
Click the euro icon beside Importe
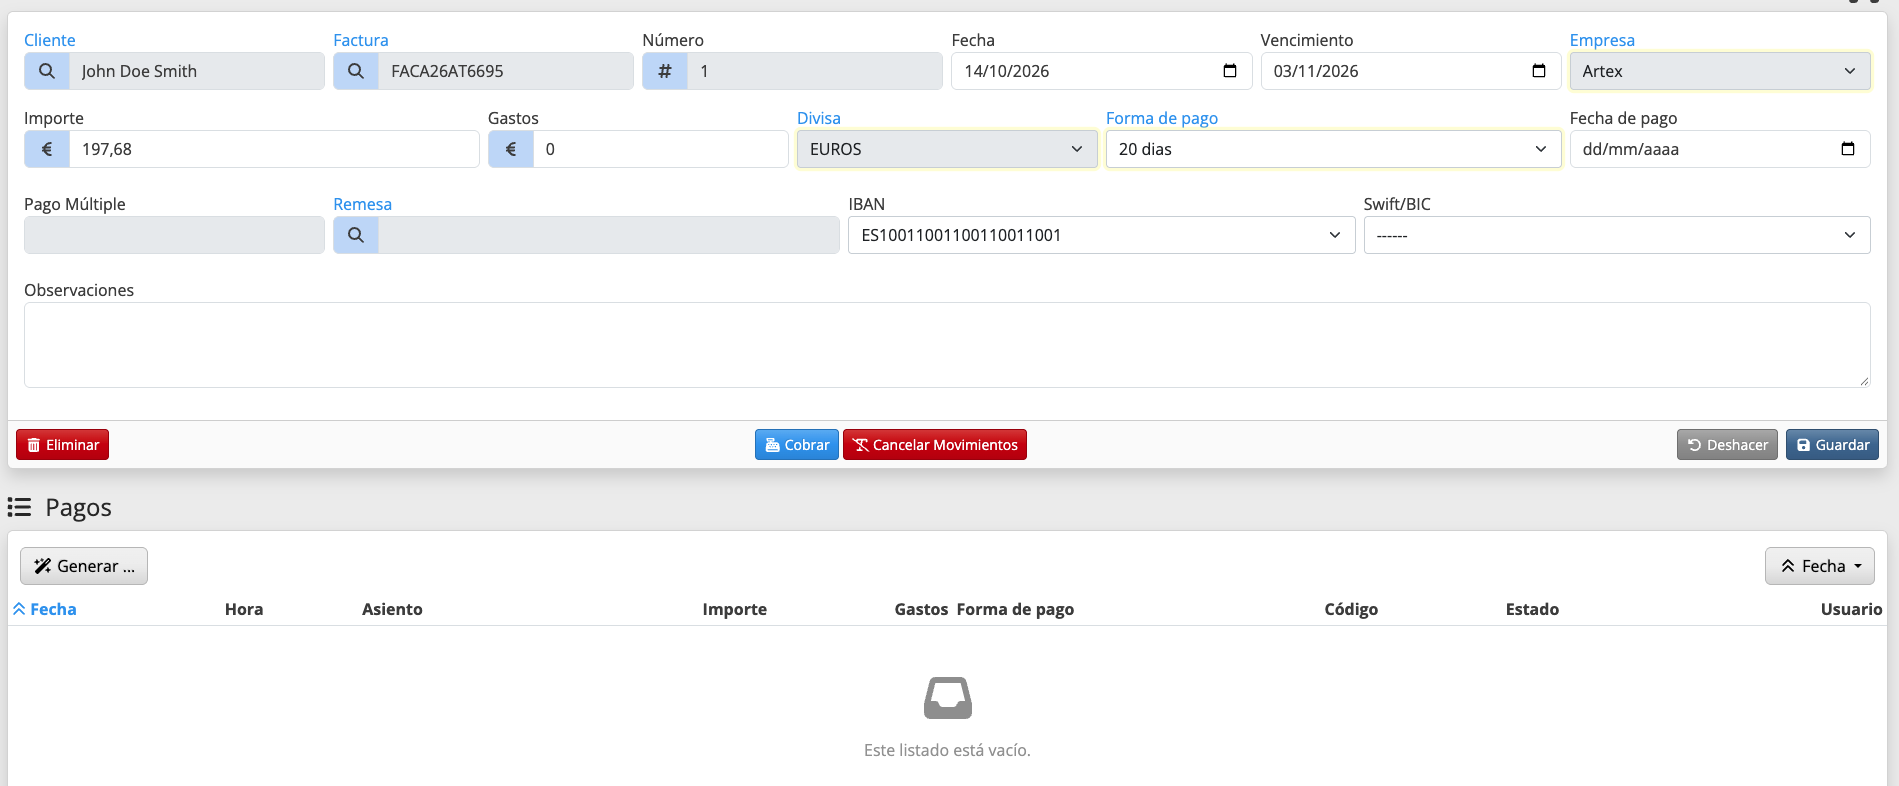[47, 149]
